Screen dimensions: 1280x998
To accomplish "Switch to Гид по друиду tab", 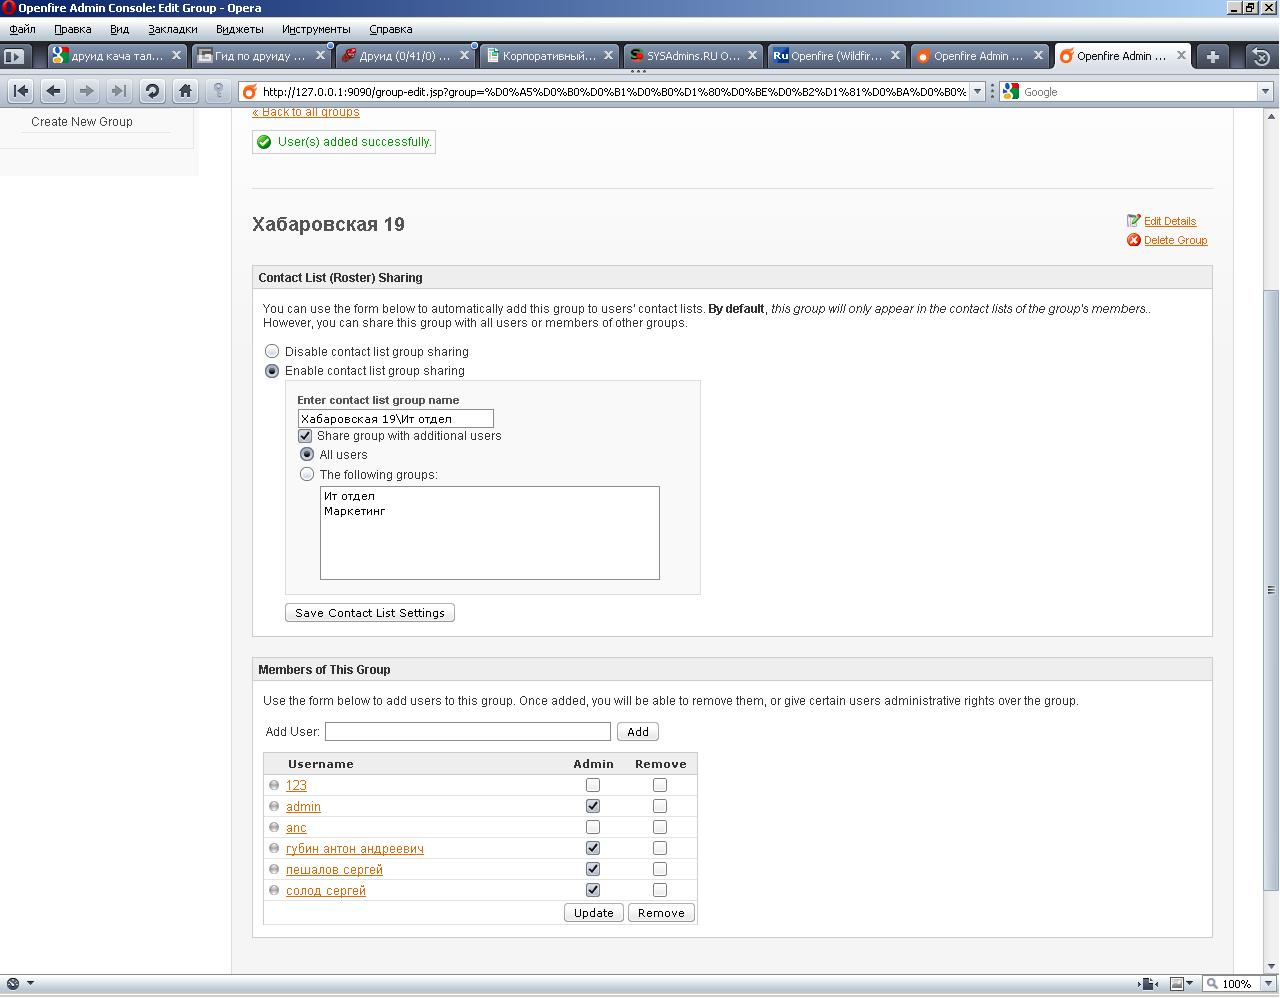I will point(260,56).
